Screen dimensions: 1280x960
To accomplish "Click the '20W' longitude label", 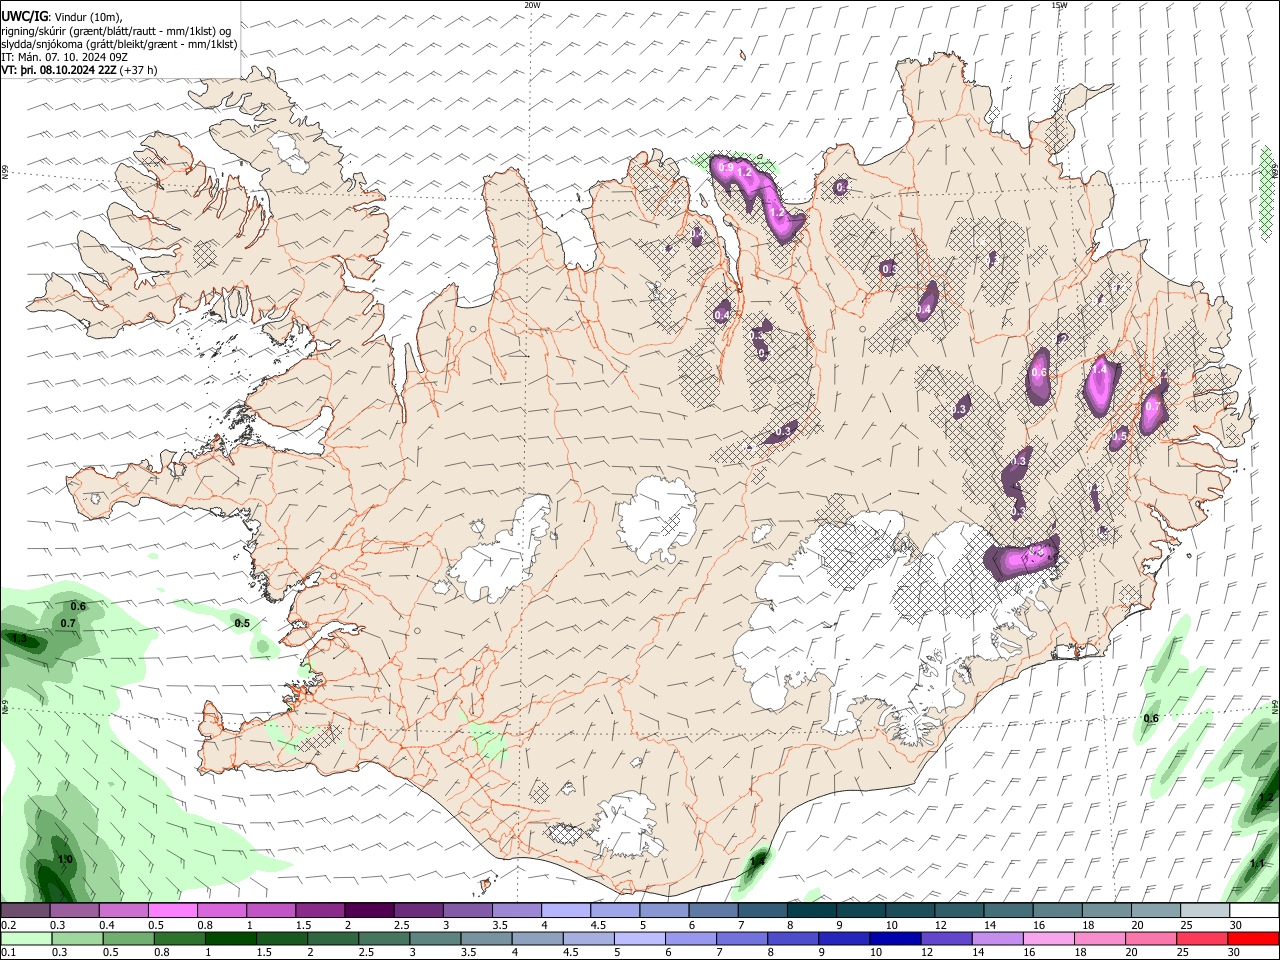I will tap(532, 5).
